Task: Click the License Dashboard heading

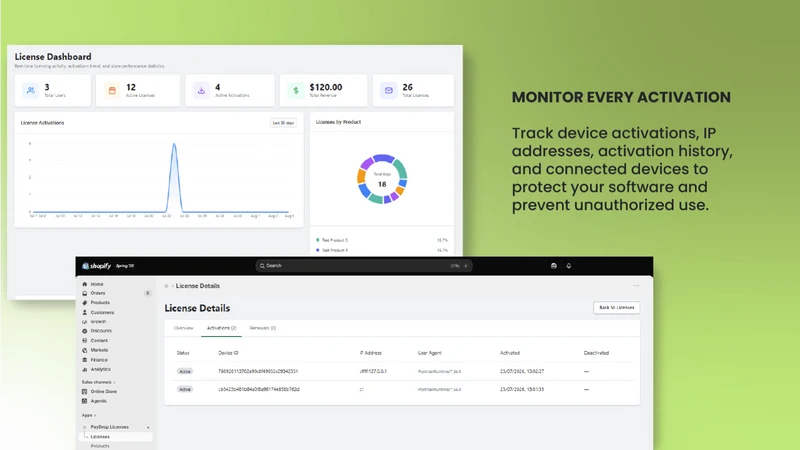Action: (x=53, y=57)
